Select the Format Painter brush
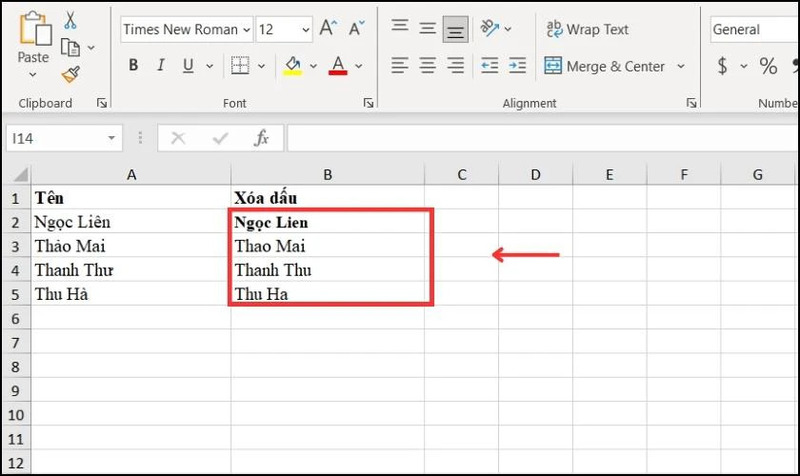The height and width of the screenshot is (476, 800). pos(70,74)
